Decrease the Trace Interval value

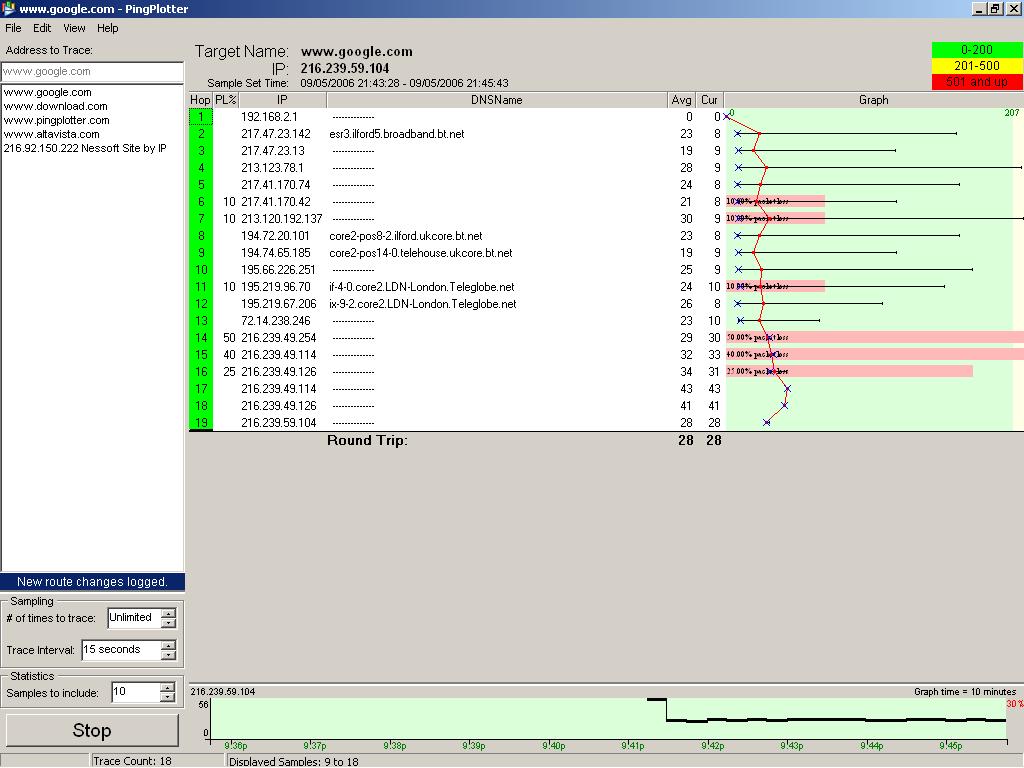coord(168,655)
